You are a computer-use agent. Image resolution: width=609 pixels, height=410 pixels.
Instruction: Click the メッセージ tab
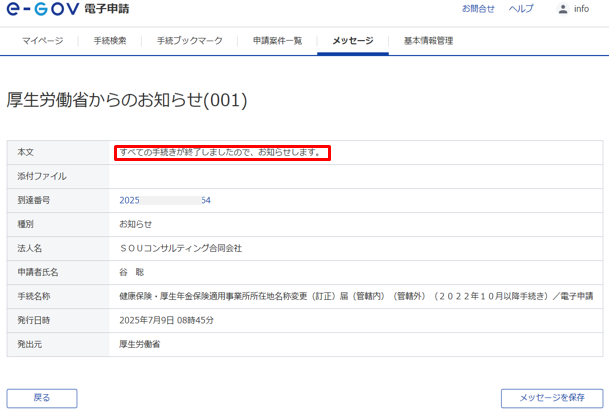pos(353,41)
